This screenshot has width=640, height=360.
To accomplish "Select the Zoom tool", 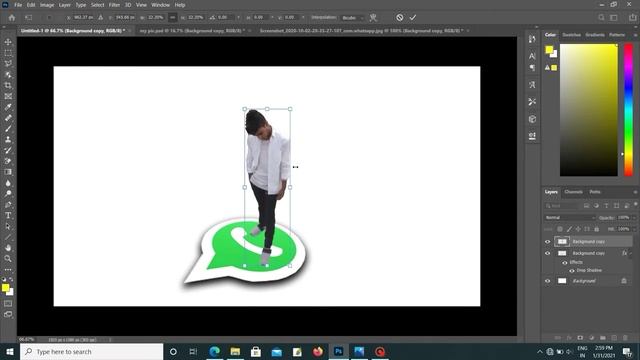I will click(x=8, y=258).
